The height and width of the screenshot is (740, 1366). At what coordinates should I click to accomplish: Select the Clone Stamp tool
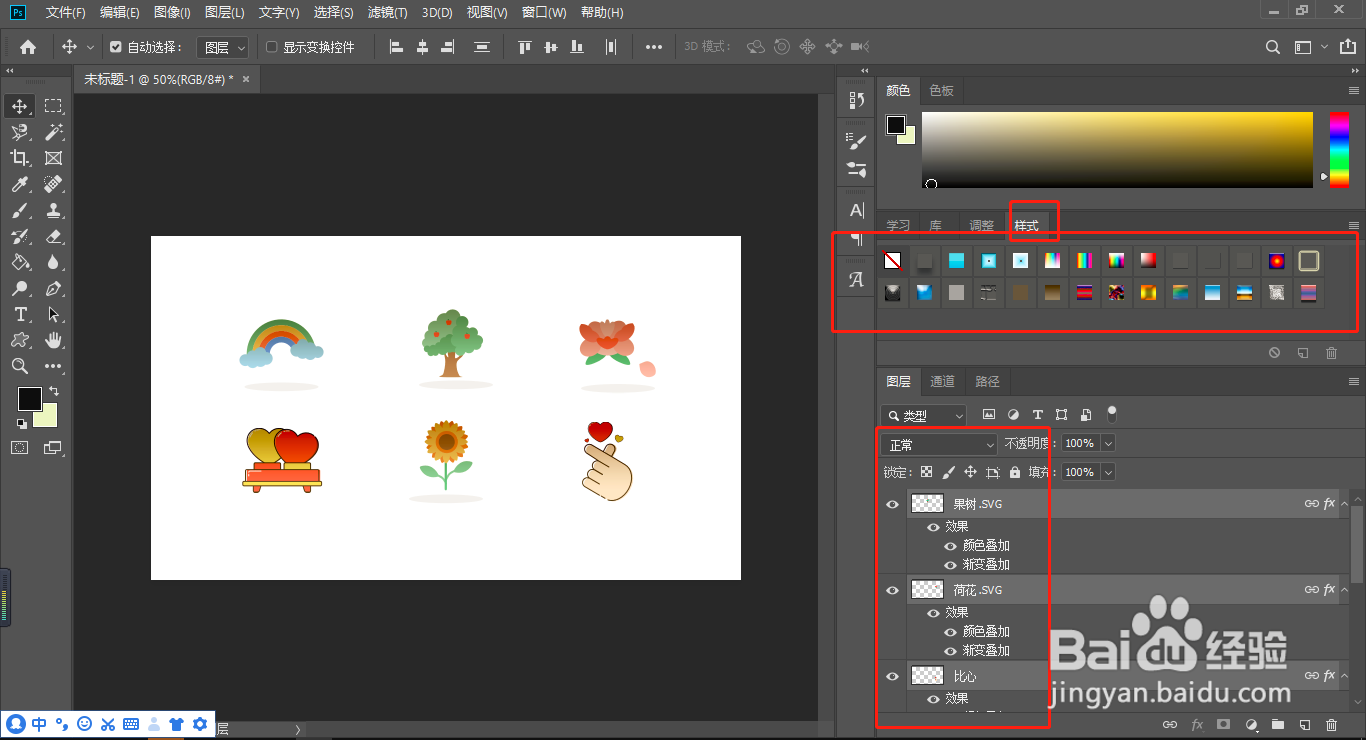click(x=53, y=210)
